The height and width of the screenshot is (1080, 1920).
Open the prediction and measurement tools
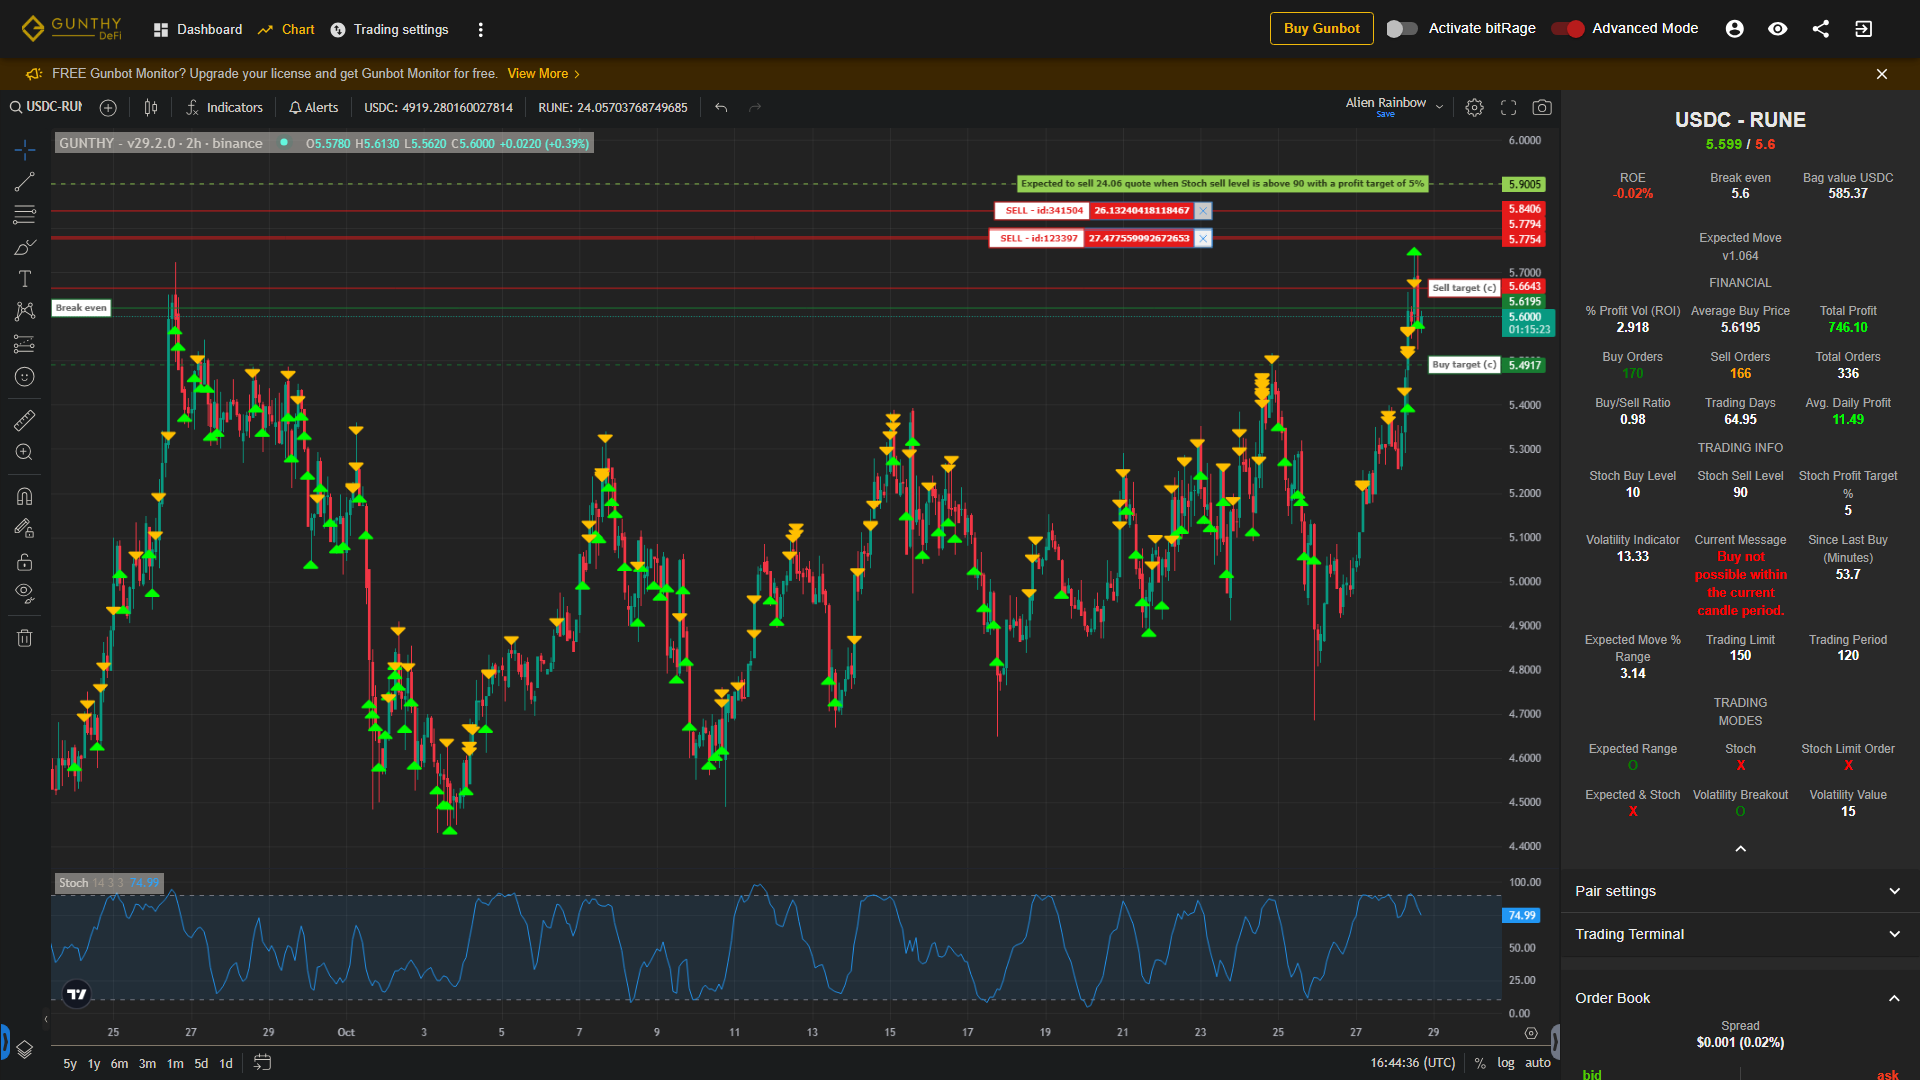(25, 344)
